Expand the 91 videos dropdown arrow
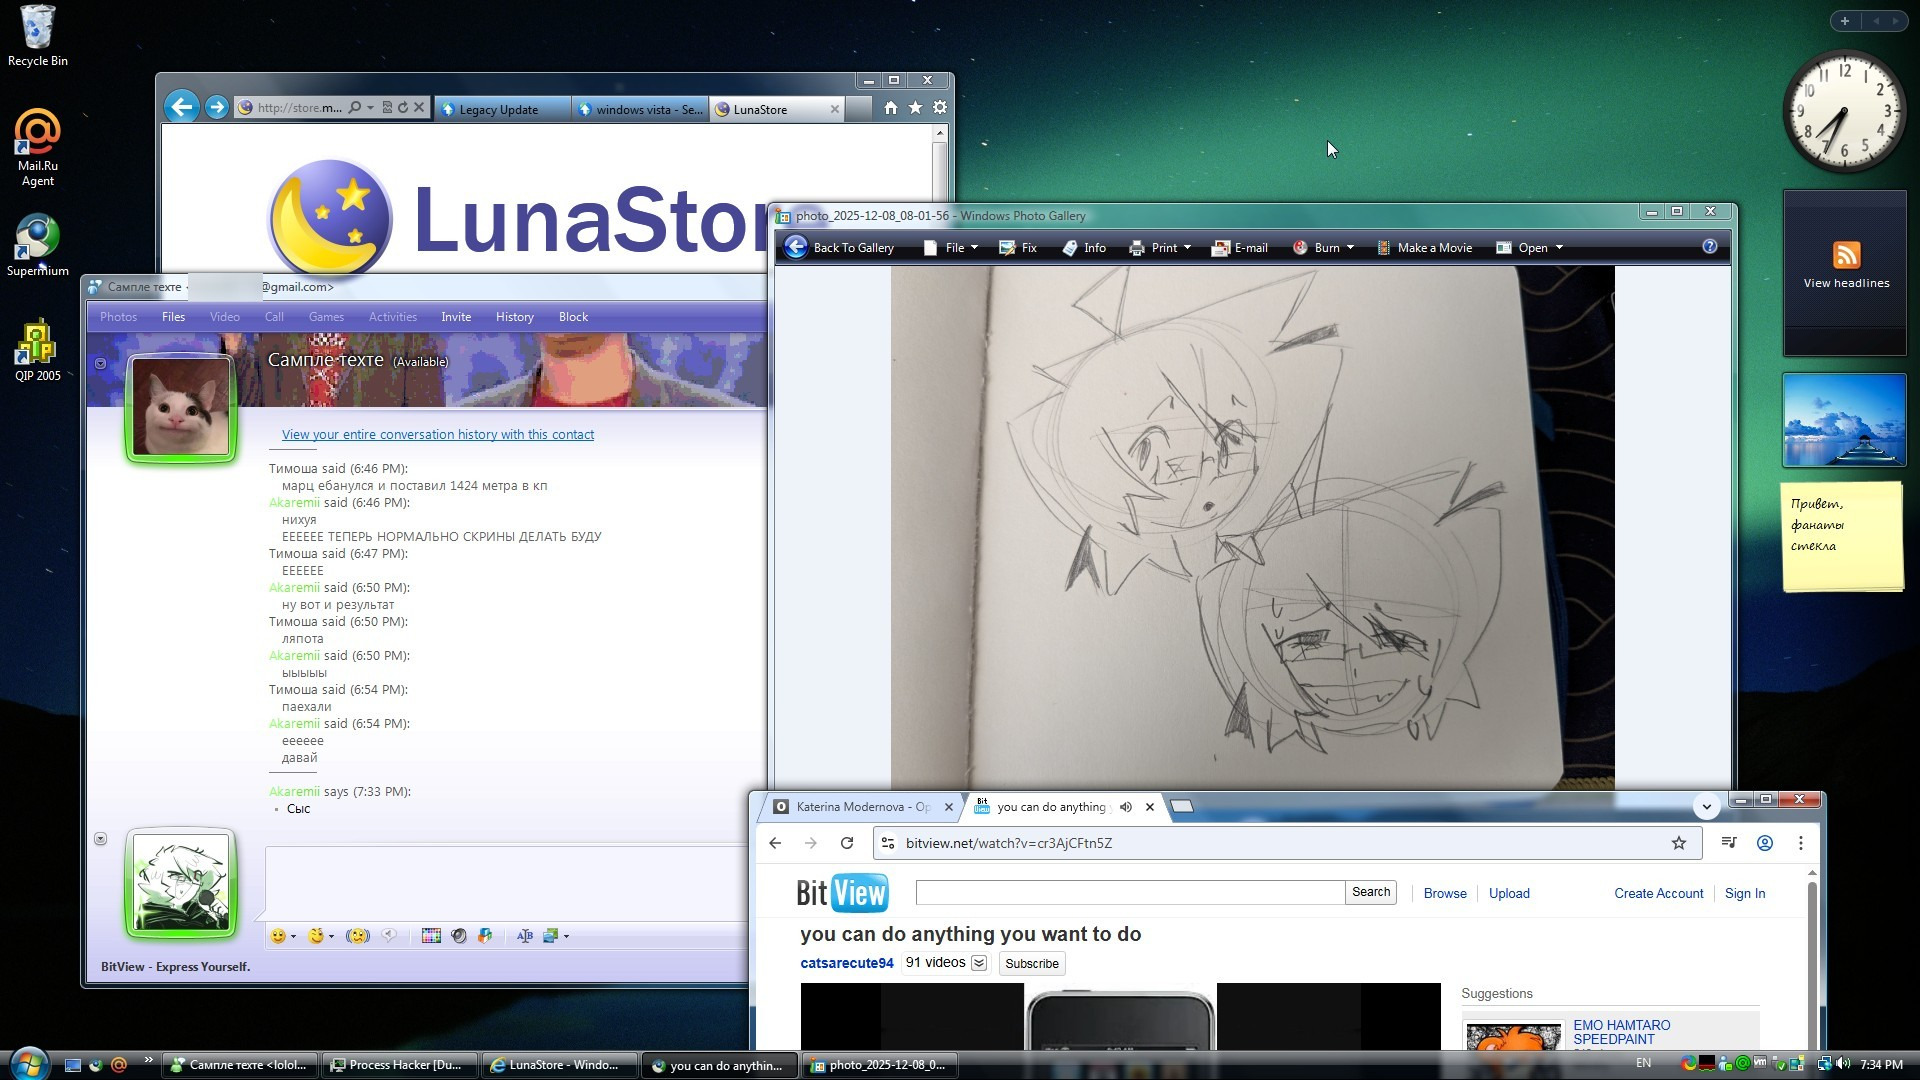Viewport: 1920px width, 1080px height. [979, 963]
